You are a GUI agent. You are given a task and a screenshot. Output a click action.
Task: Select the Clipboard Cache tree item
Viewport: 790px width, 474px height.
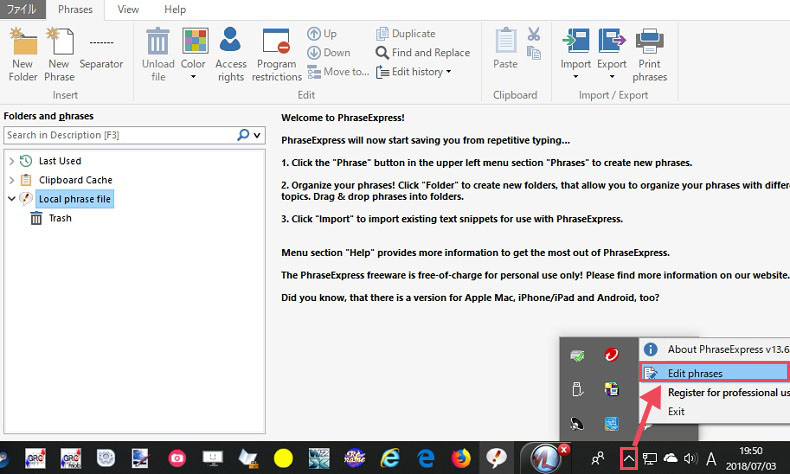tap(76, 180)
